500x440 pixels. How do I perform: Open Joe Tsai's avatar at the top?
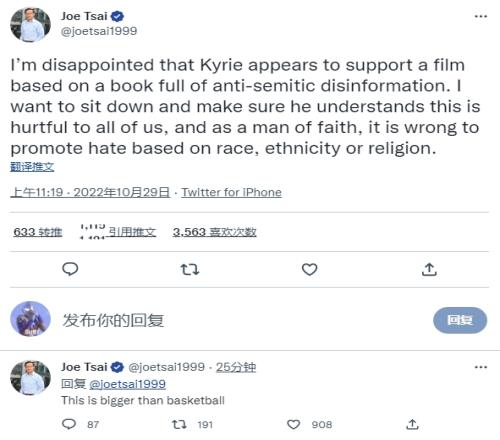30,25
